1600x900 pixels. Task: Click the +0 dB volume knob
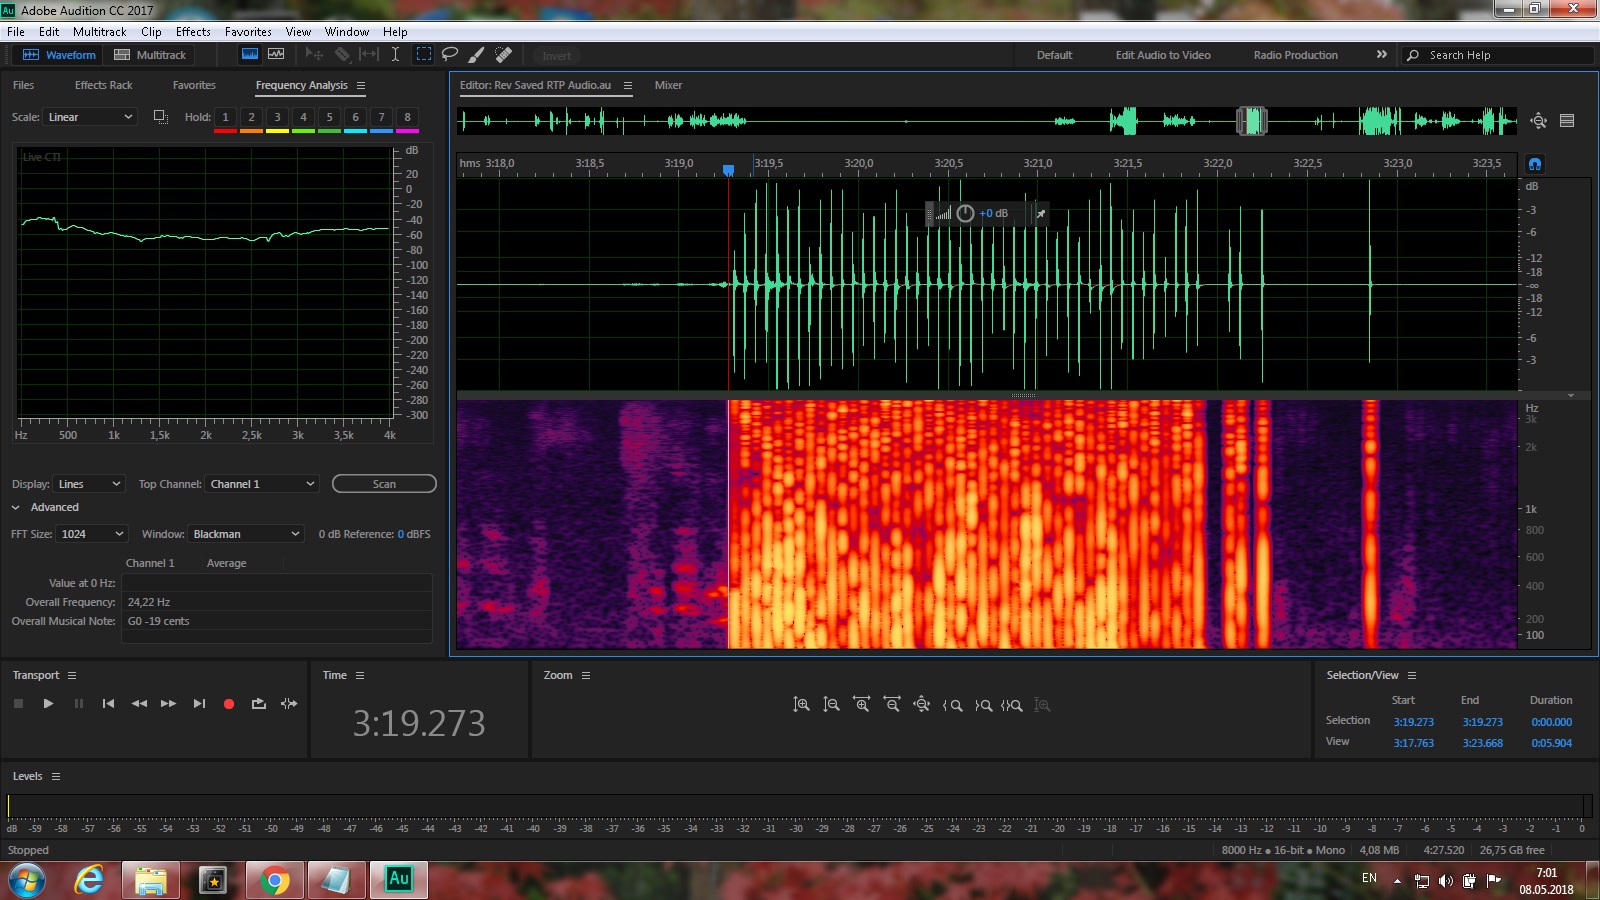tap(965, 213)
